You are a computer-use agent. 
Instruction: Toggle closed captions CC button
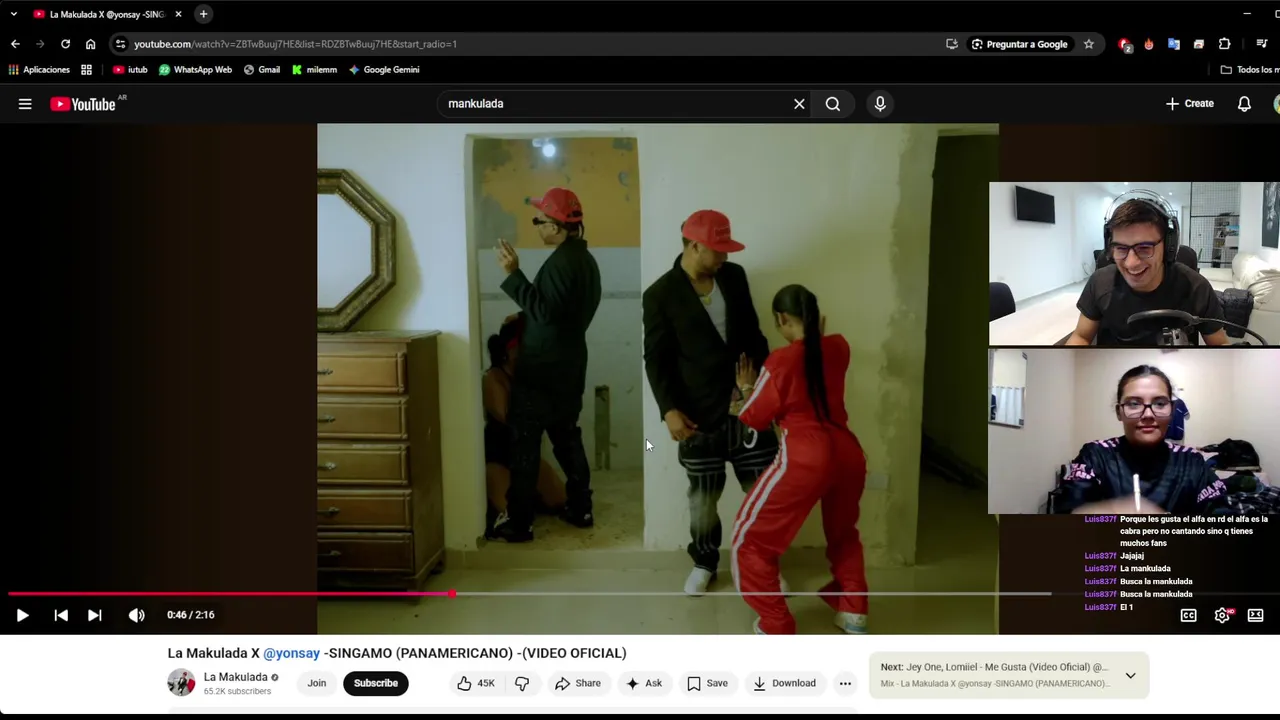pyautogui.click(x=1188, y=615)
